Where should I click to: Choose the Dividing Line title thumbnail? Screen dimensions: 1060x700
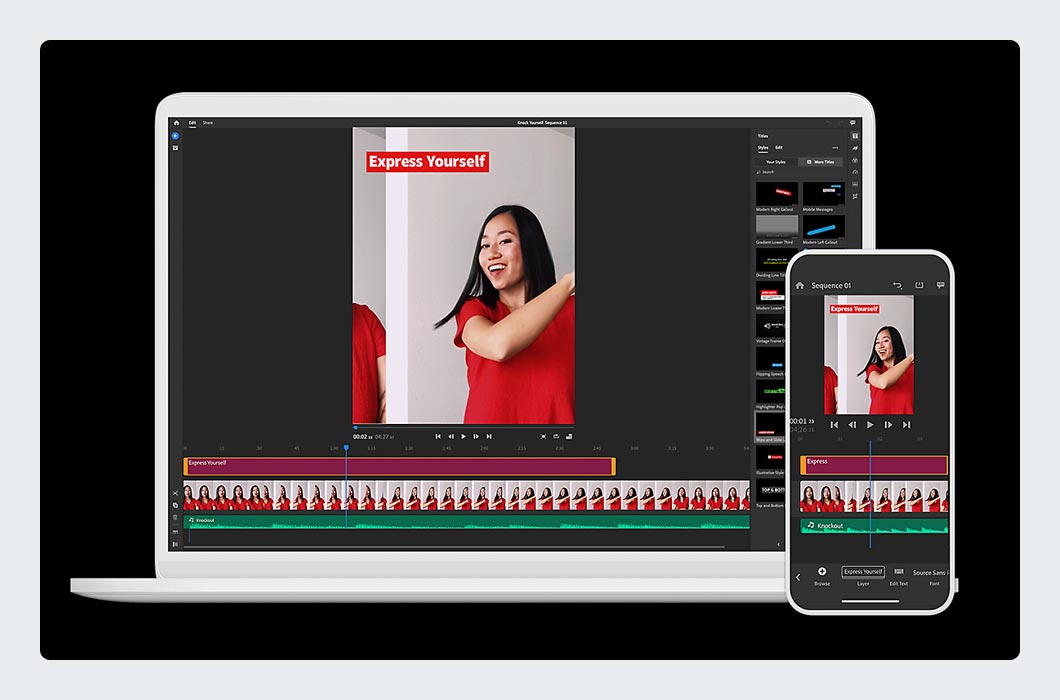[x=772, y=260]
